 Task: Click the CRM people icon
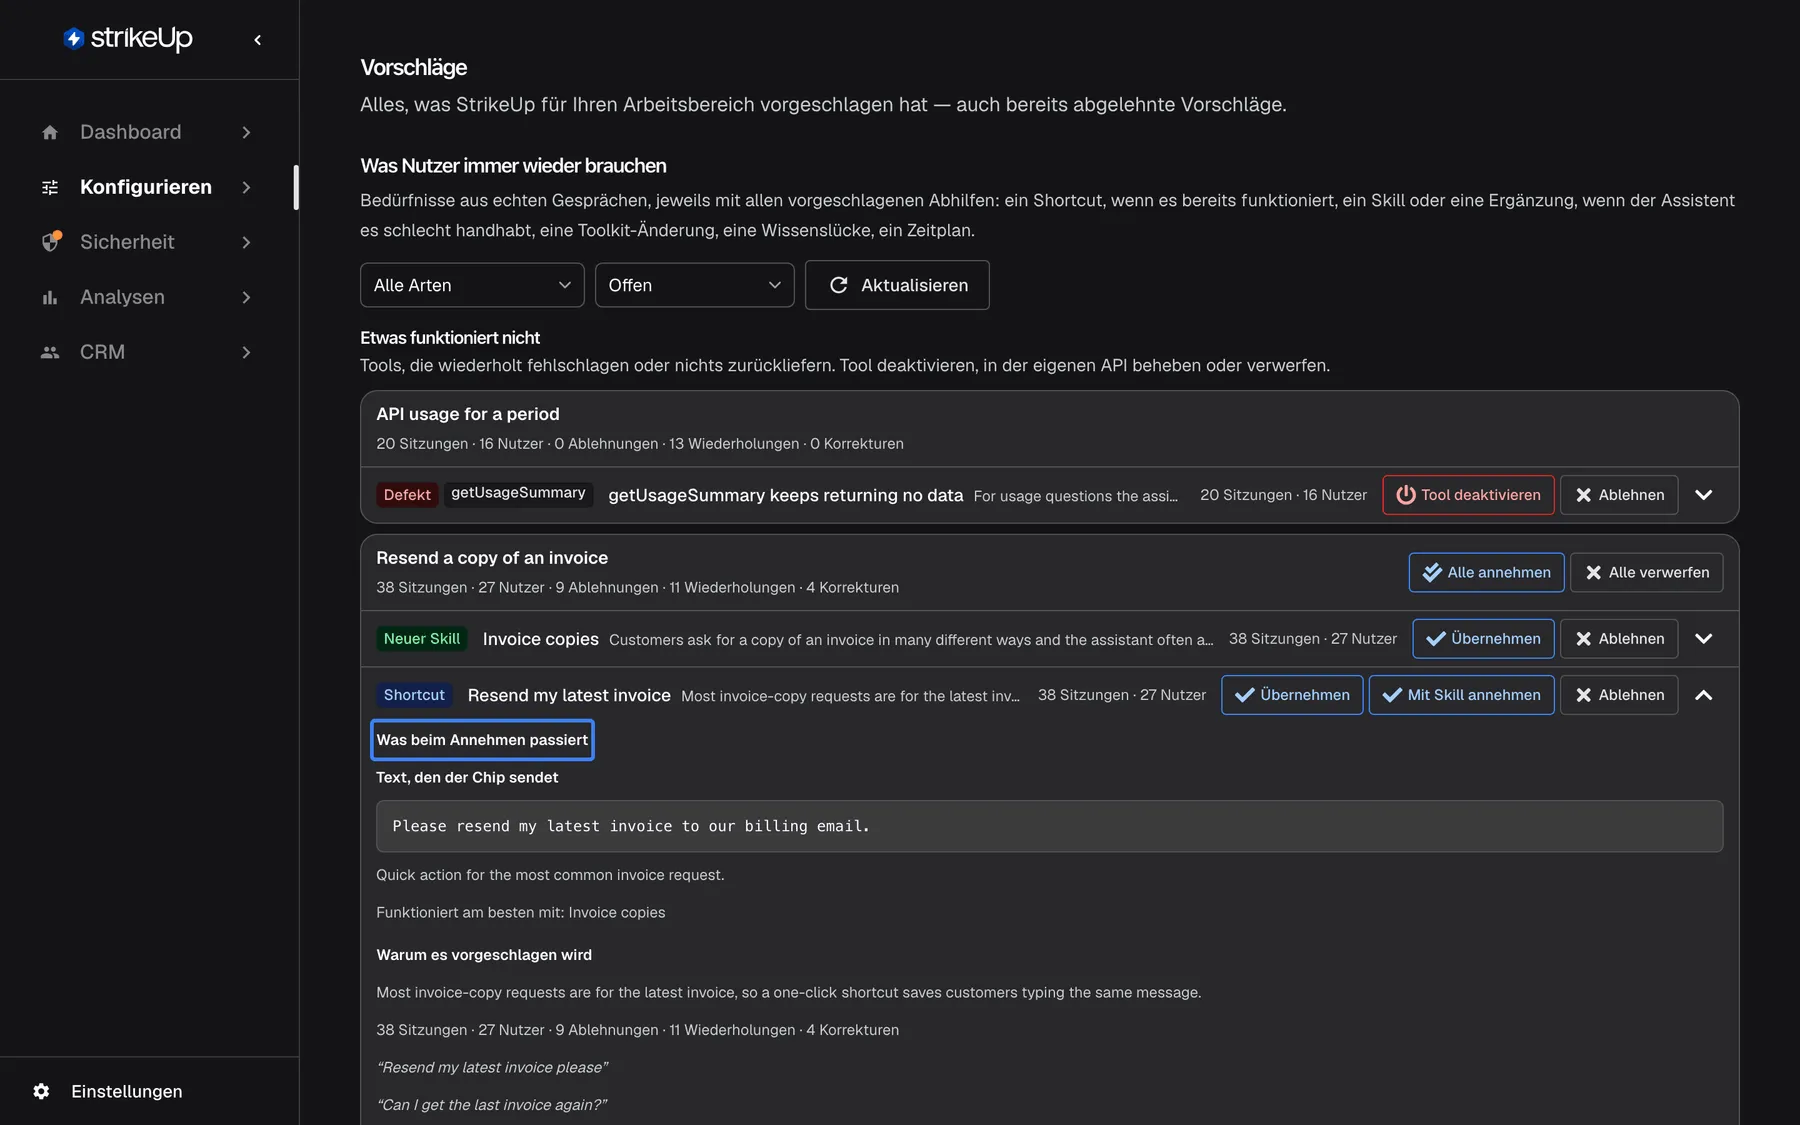pyautogui.click(x=50, y=352)
